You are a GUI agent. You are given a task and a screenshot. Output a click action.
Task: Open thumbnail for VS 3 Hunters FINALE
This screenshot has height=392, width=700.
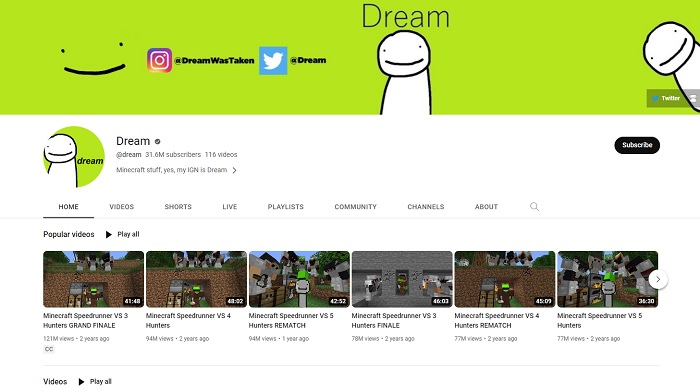(402, 279)
